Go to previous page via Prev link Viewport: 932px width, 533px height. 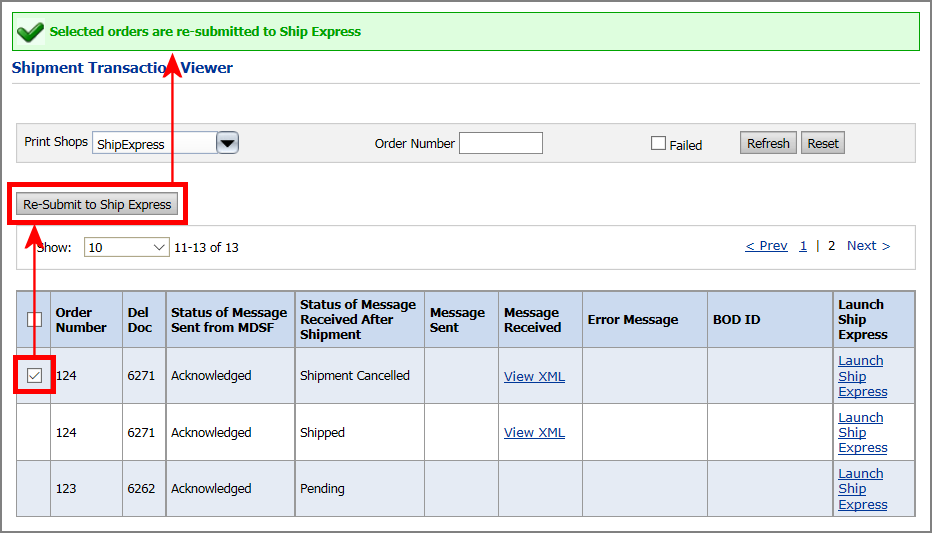(x=766, y=246)
